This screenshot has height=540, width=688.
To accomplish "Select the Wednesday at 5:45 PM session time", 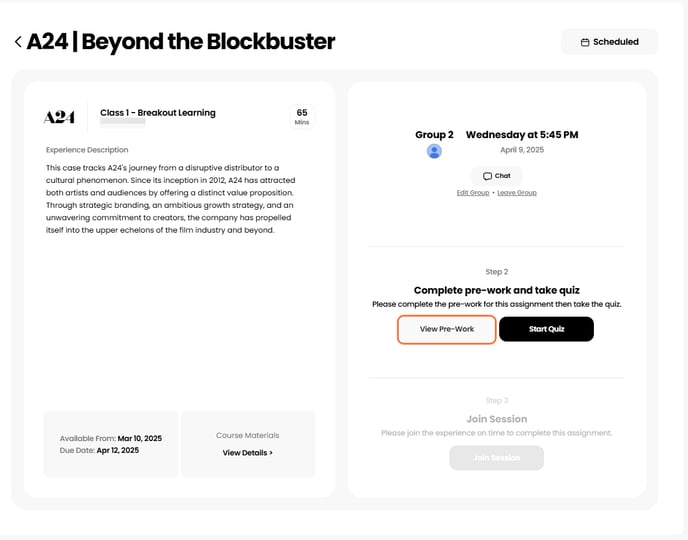I will pos(522,135).
